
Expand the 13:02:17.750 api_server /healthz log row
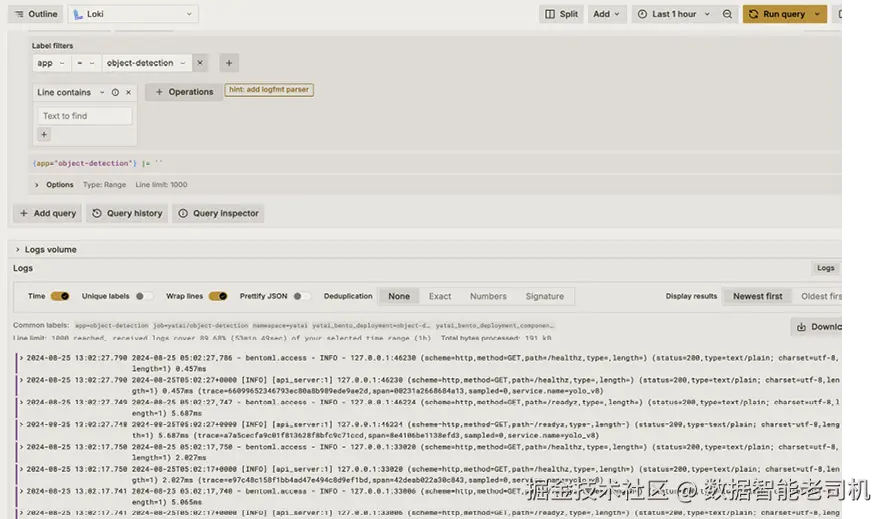click(x=428, y=474)
